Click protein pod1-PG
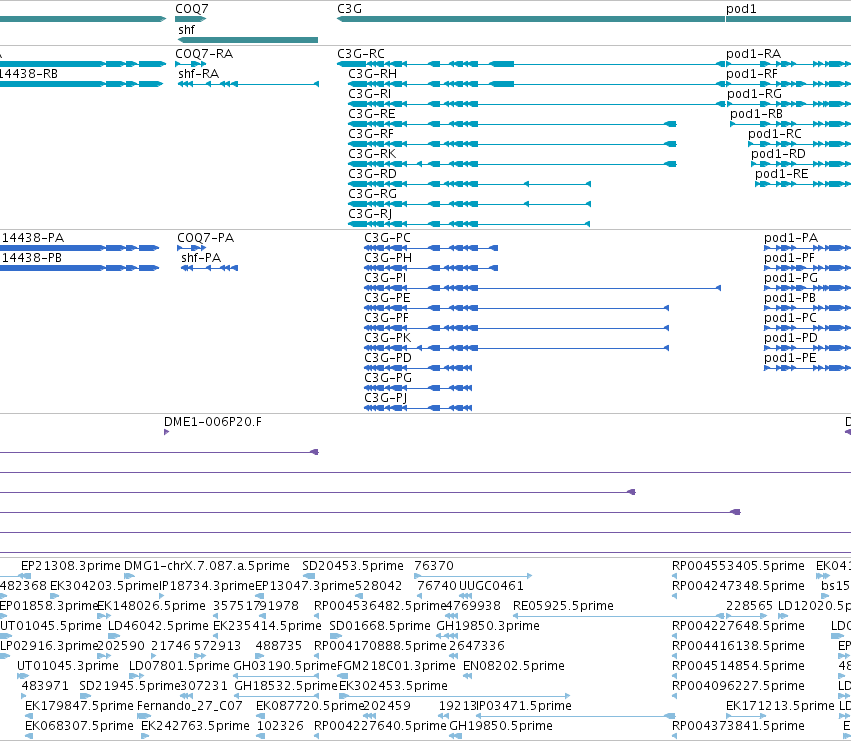851x741 pixels. tap(808, 288)
